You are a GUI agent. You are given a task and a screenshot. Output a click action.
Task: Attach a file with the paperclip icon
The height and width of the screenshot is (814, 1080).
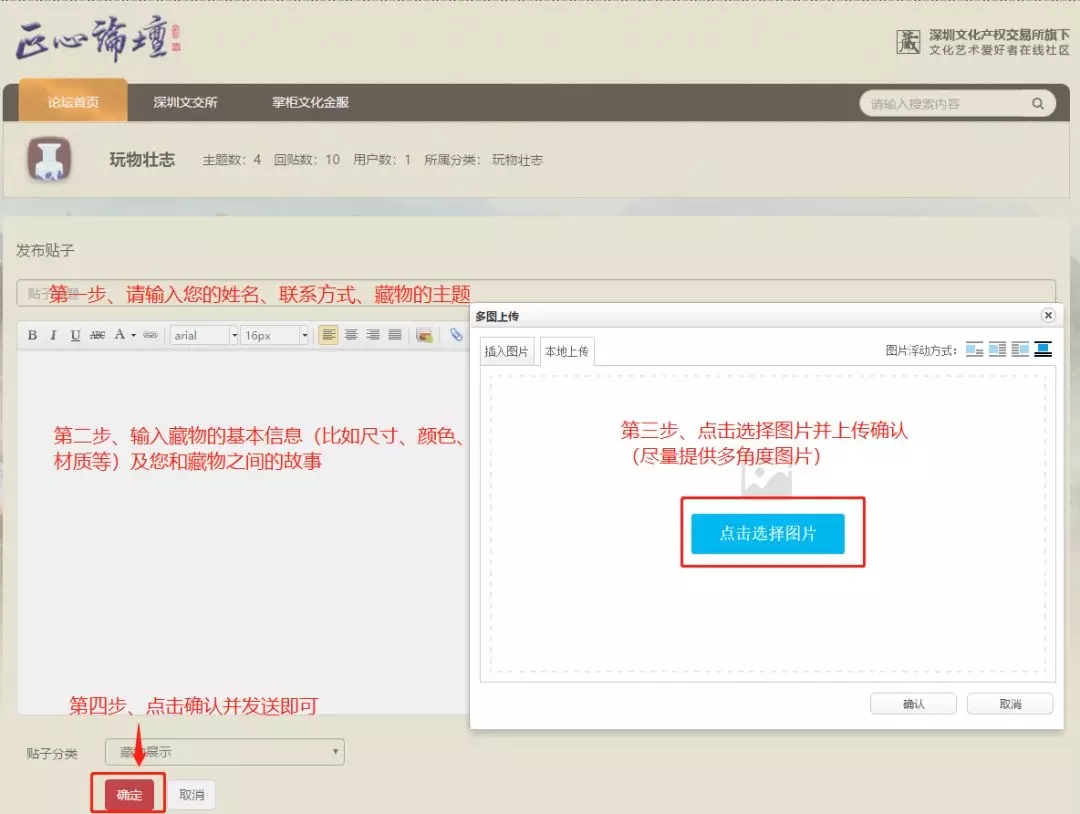coord(455,335)
